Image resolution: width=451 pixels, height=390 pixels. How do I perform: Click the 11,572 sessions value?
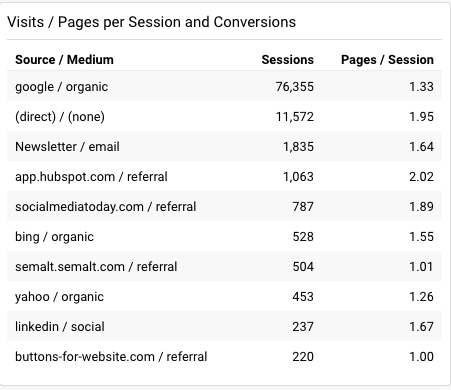295,117
